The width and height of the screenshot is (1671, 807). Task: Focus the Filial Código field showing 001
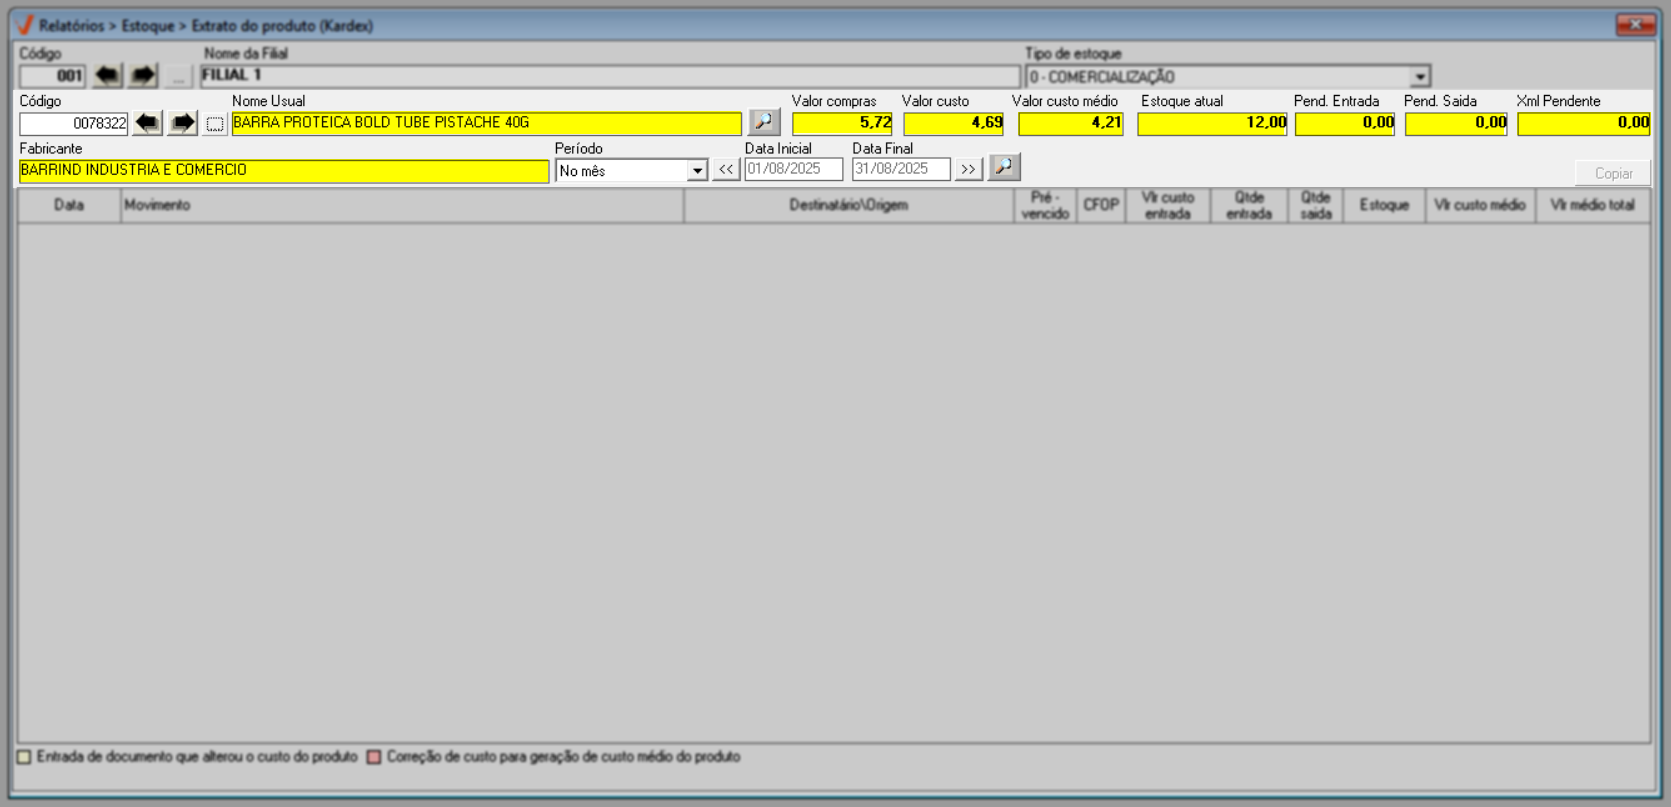(52, 76)
